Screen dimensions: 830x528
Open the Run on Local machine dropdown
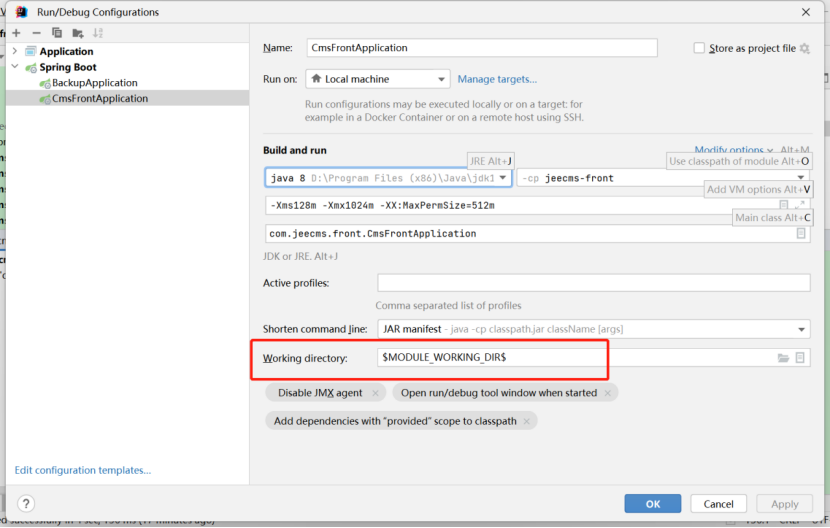point(377,79)
